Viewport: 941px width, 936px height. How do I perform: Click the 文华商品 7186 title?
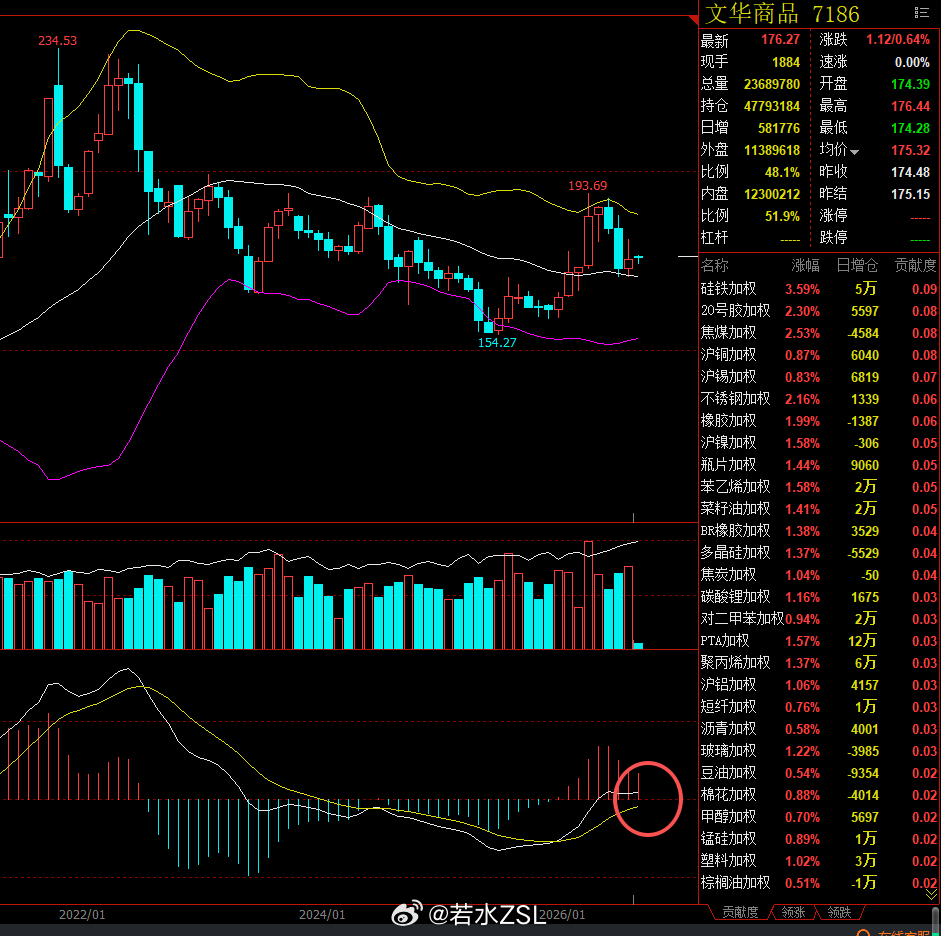782,14
